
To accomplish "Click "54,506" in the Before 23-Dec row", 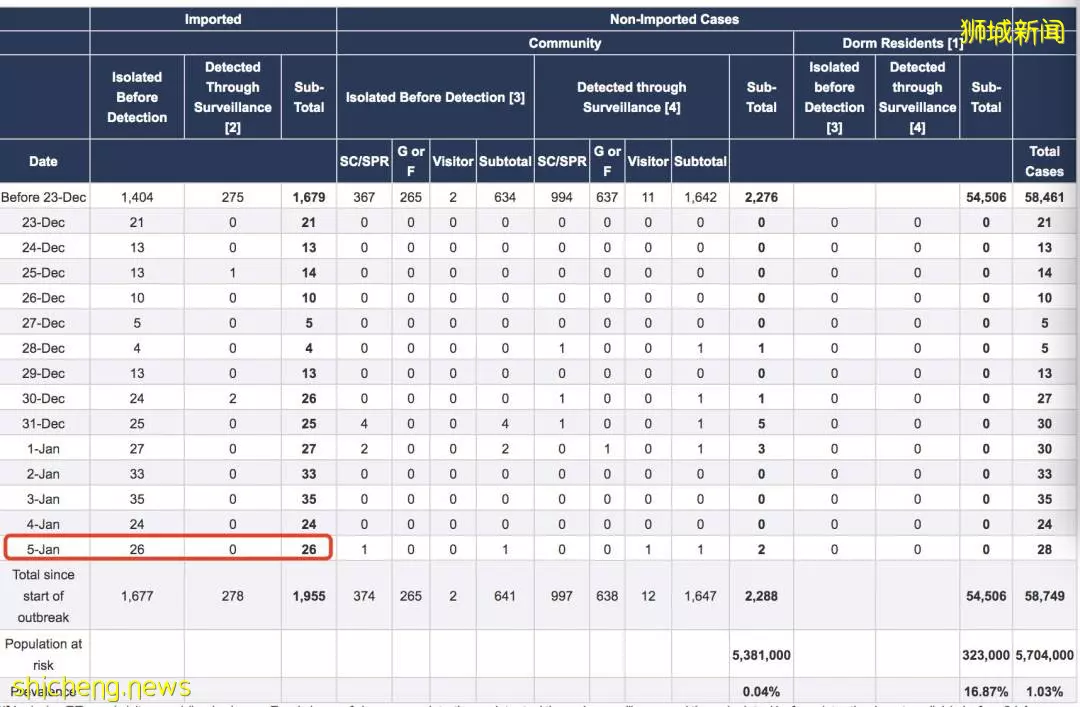I will [986, 197].
